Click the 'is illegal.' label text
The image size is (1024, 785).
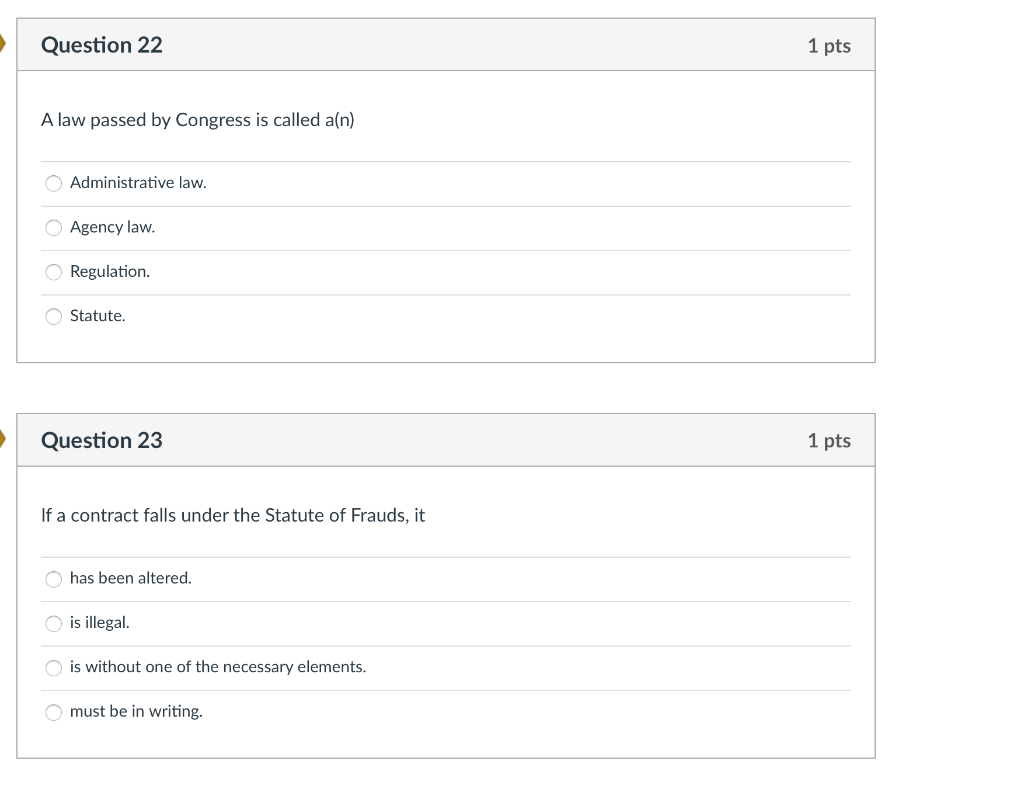(x=99, y=623)
